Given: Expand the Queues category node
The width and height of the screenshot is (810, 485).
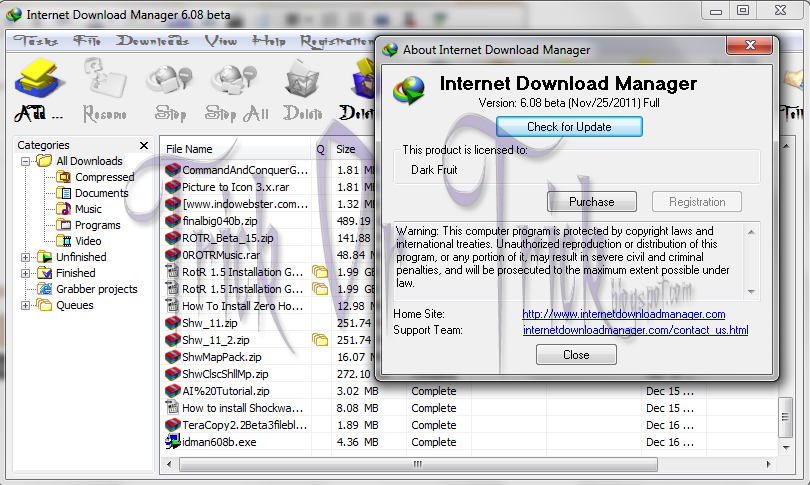Looking at the screenshot, I should click(25, 305).
